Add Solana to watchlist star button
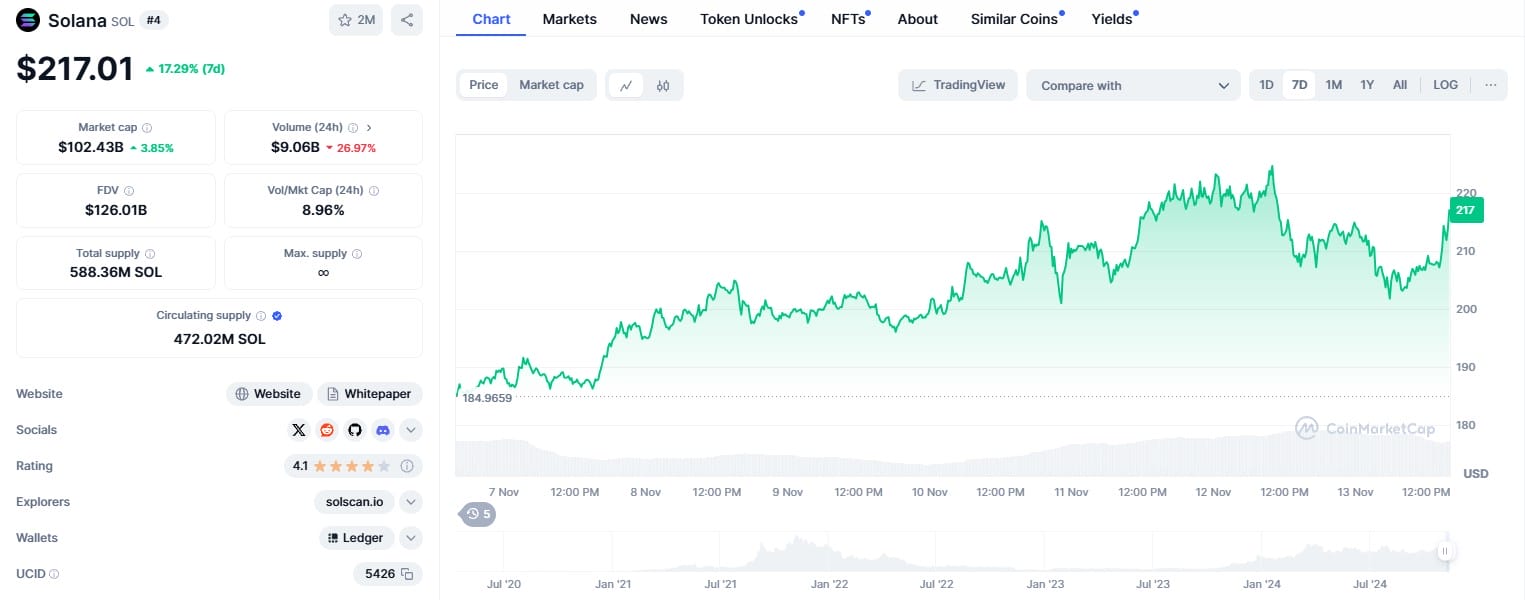Viewport: 1525px width, 600px height. [356, 20]
